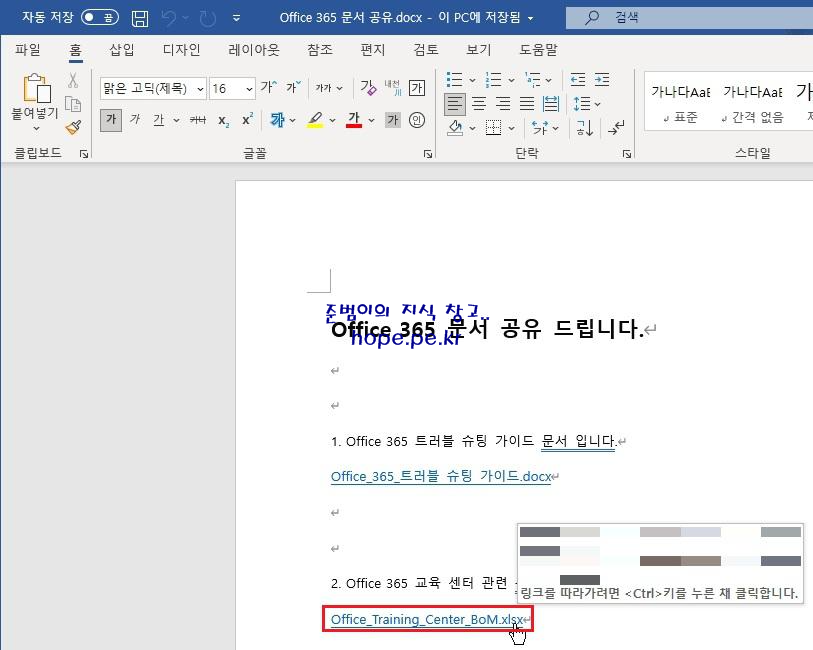Click the Undo arrow icon

click(169, 18)
